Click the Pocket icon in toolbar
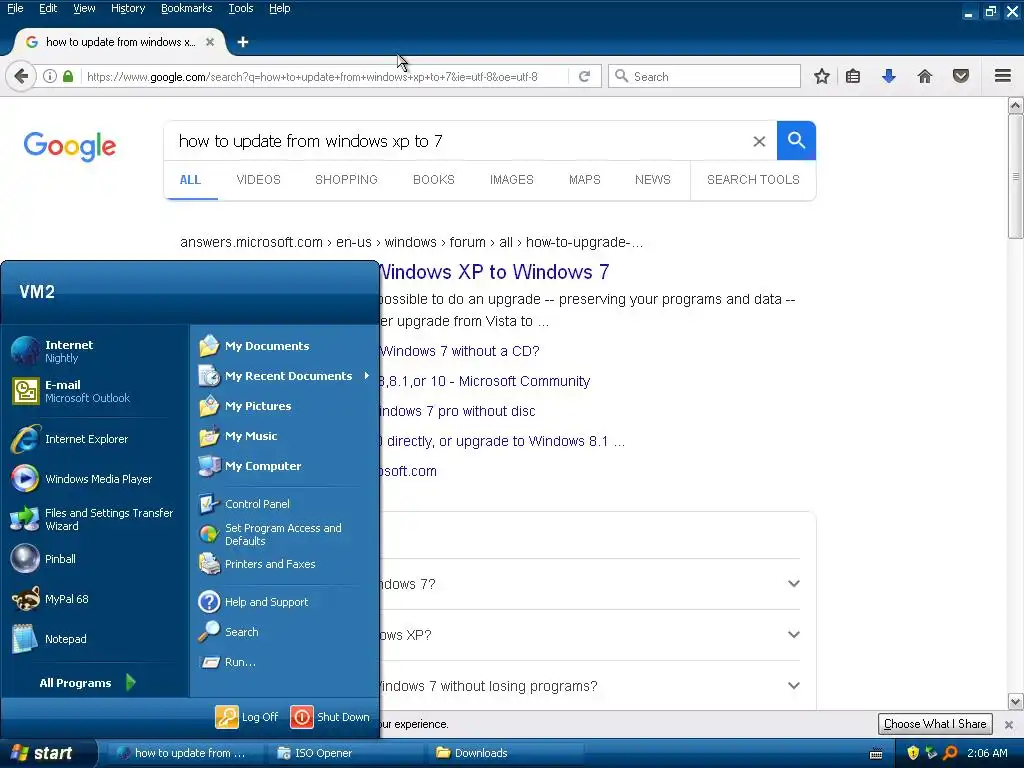The width and height of the screenshot is (1024, 768). click(961, 76)
